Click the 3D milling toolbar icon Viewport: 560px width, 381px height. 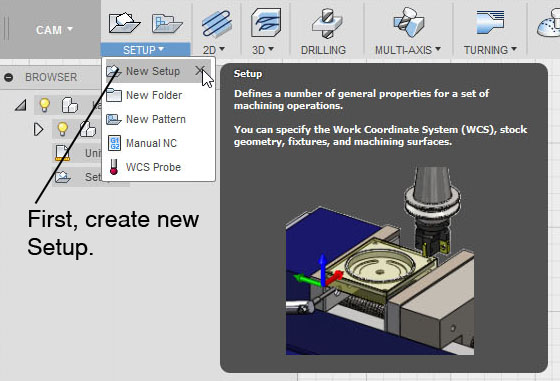266,23
